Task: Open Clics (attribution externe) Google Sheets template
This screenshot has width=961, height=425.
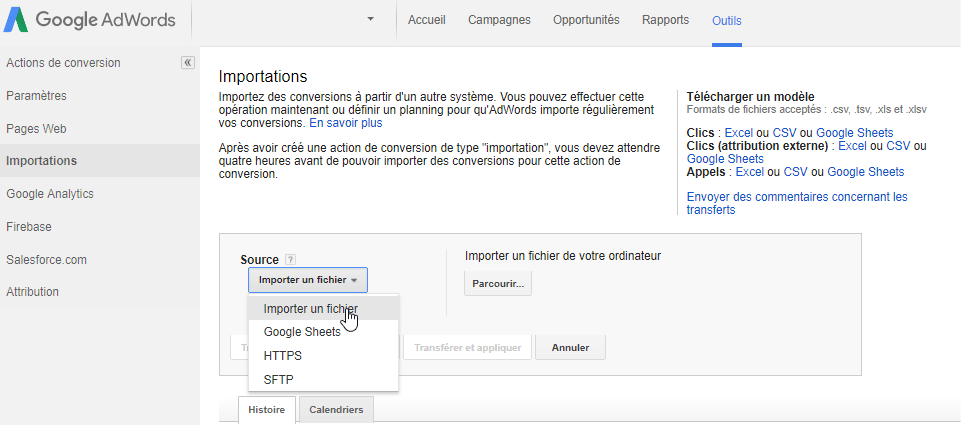Action: pyautogui.click(x=726, y=159)
